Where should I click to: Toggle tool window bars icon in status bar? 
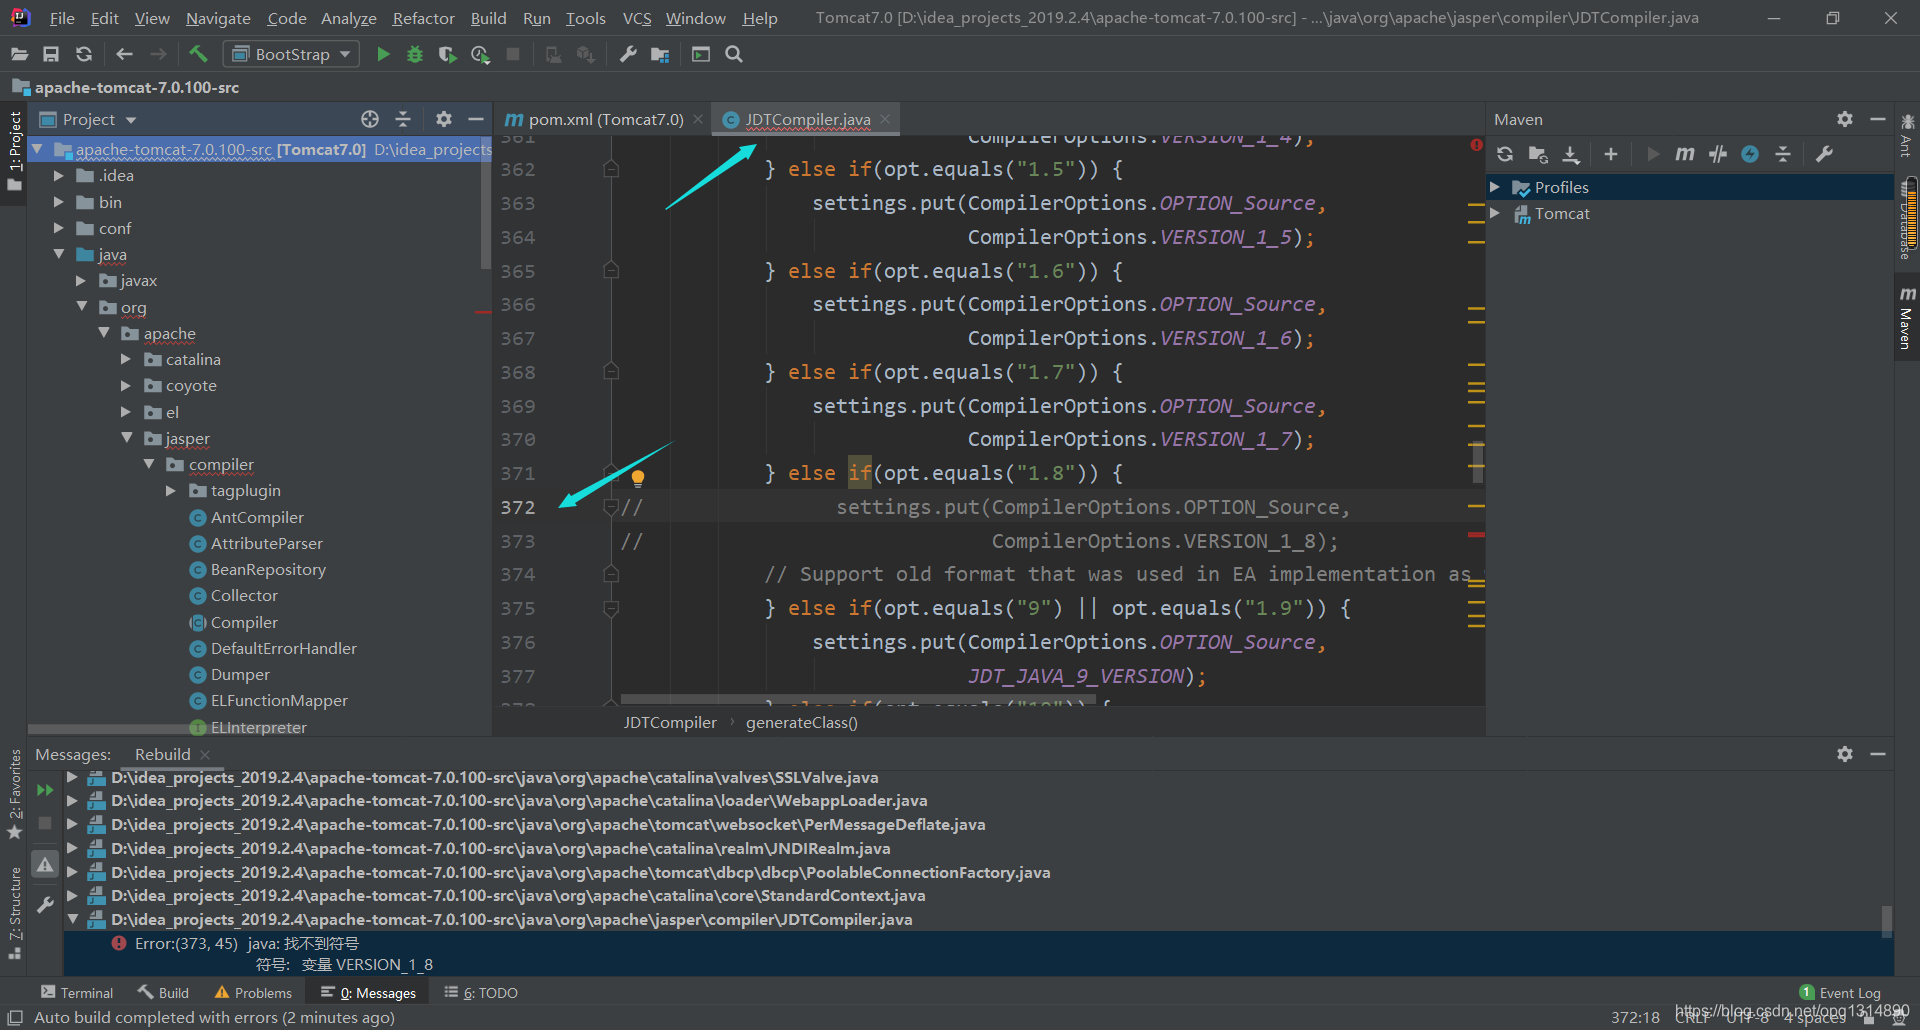[x=14, y=1017]
